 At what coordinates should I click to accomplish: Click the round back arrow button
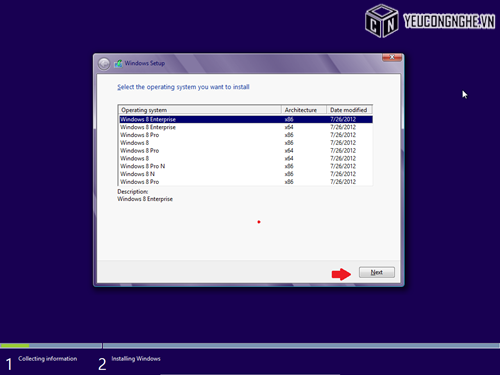coord(104,63)
